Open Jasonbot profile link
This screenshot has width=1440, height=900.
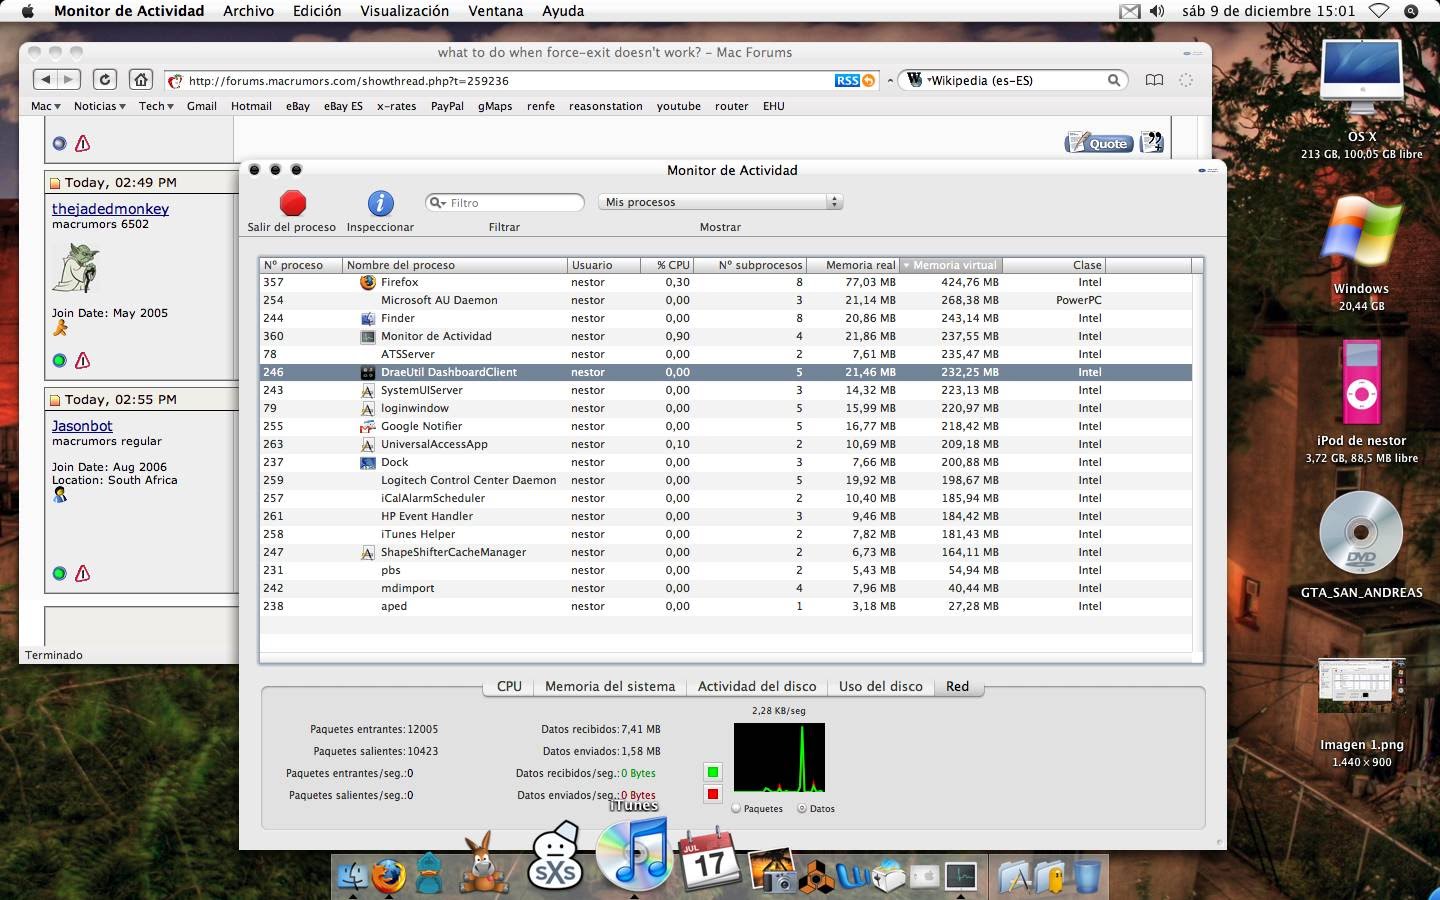pyautogui.click(x=82, y=426)
